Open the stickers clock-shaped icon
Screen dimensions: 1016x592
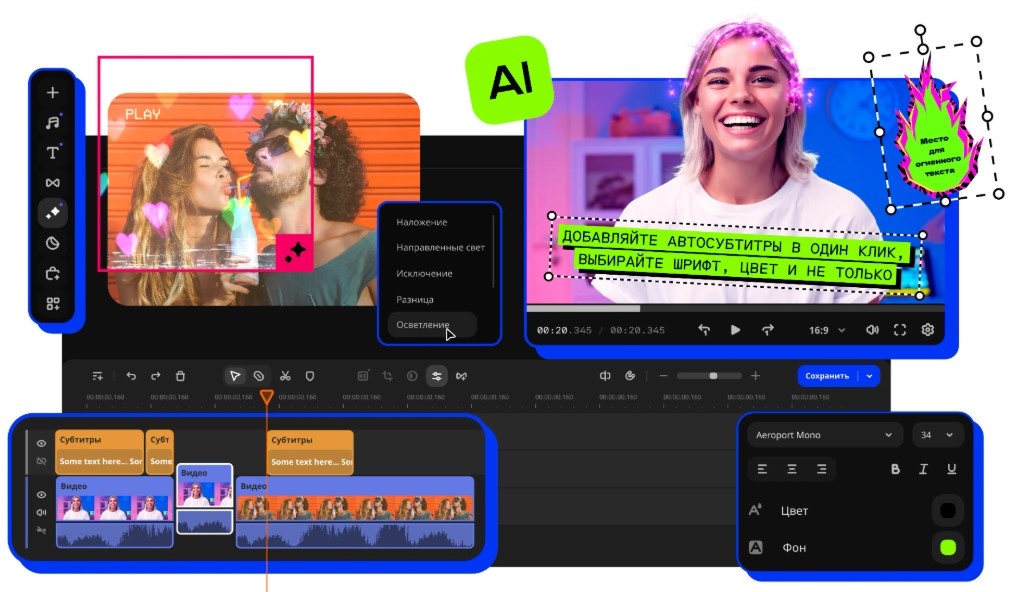(x=52, y=243)
